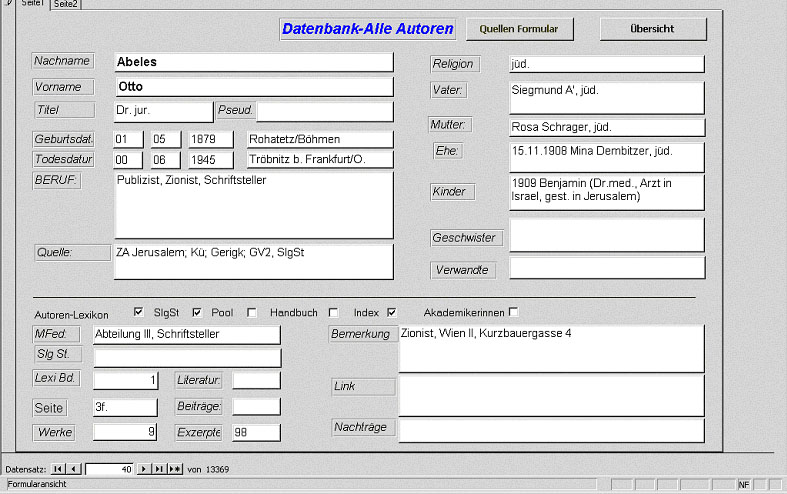Open the Quellen Formular

pyautogui.click(x=518, y=29)
